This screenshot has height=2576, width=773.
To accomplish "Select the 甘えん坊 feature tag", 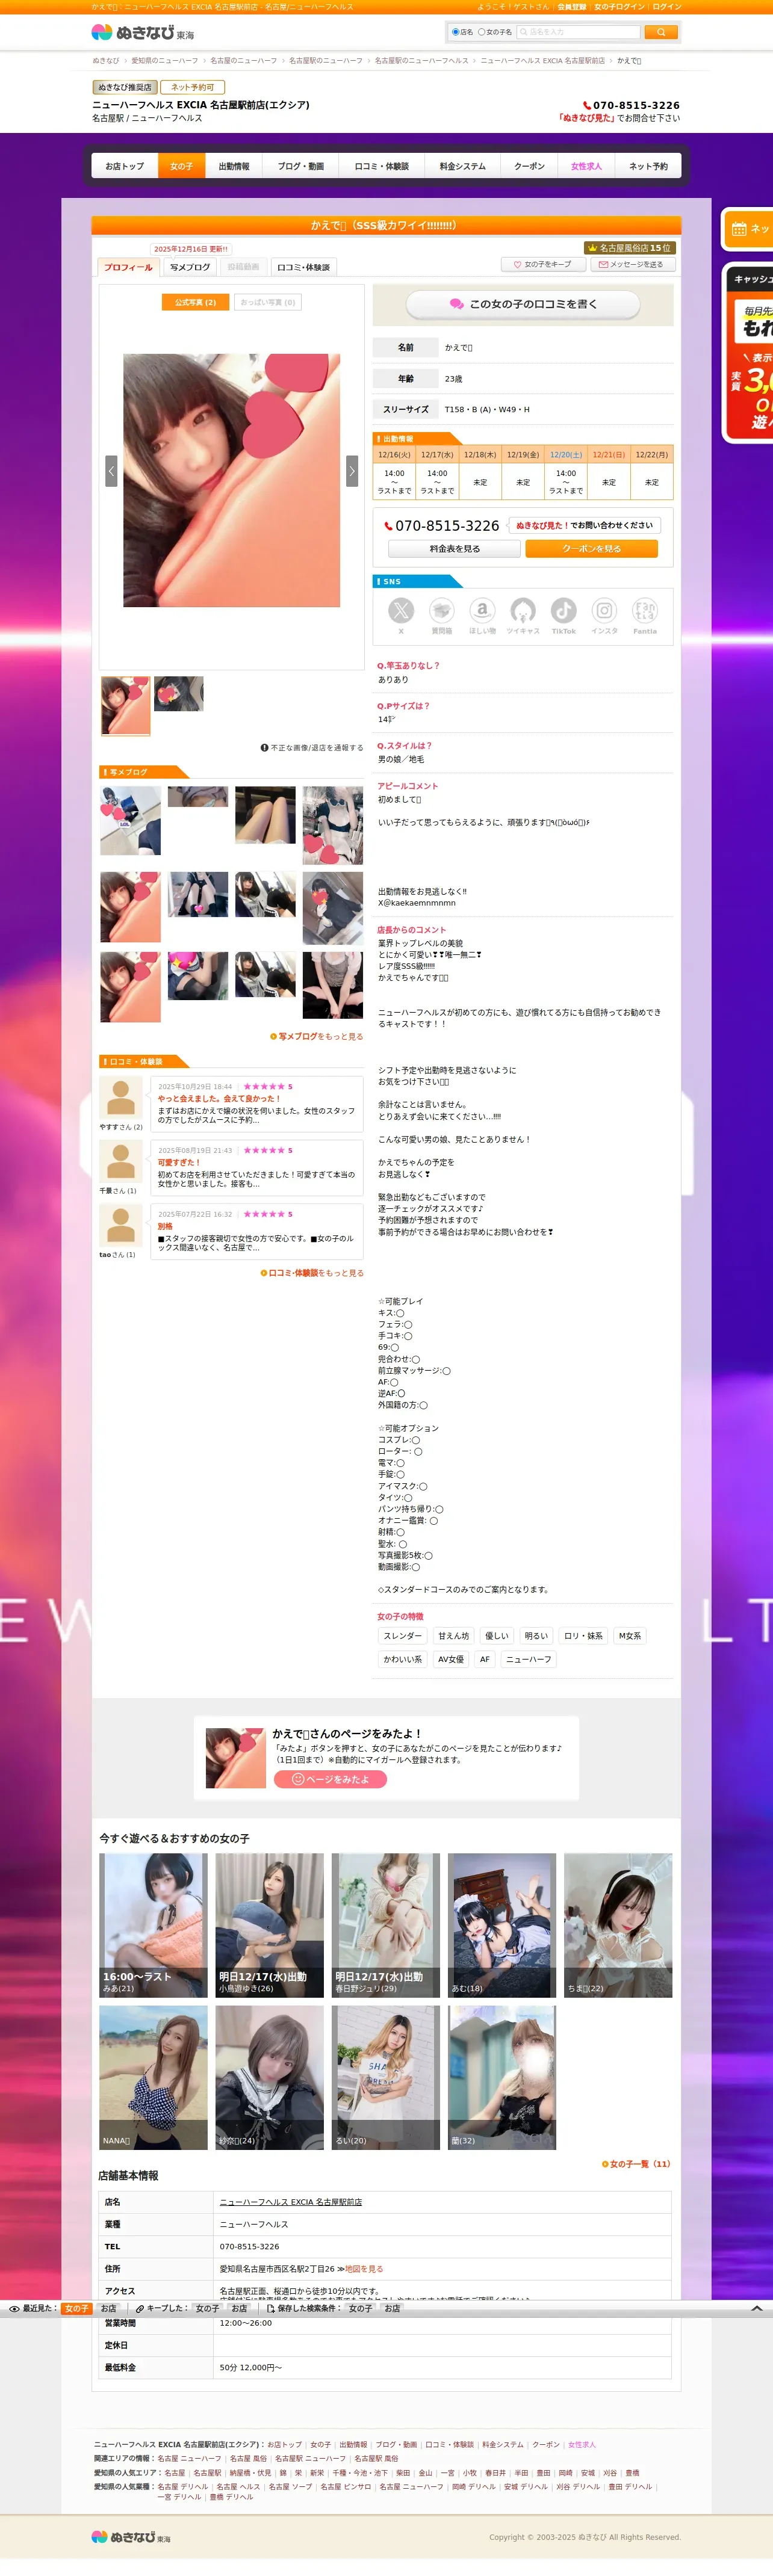I will coord(453,1636).
